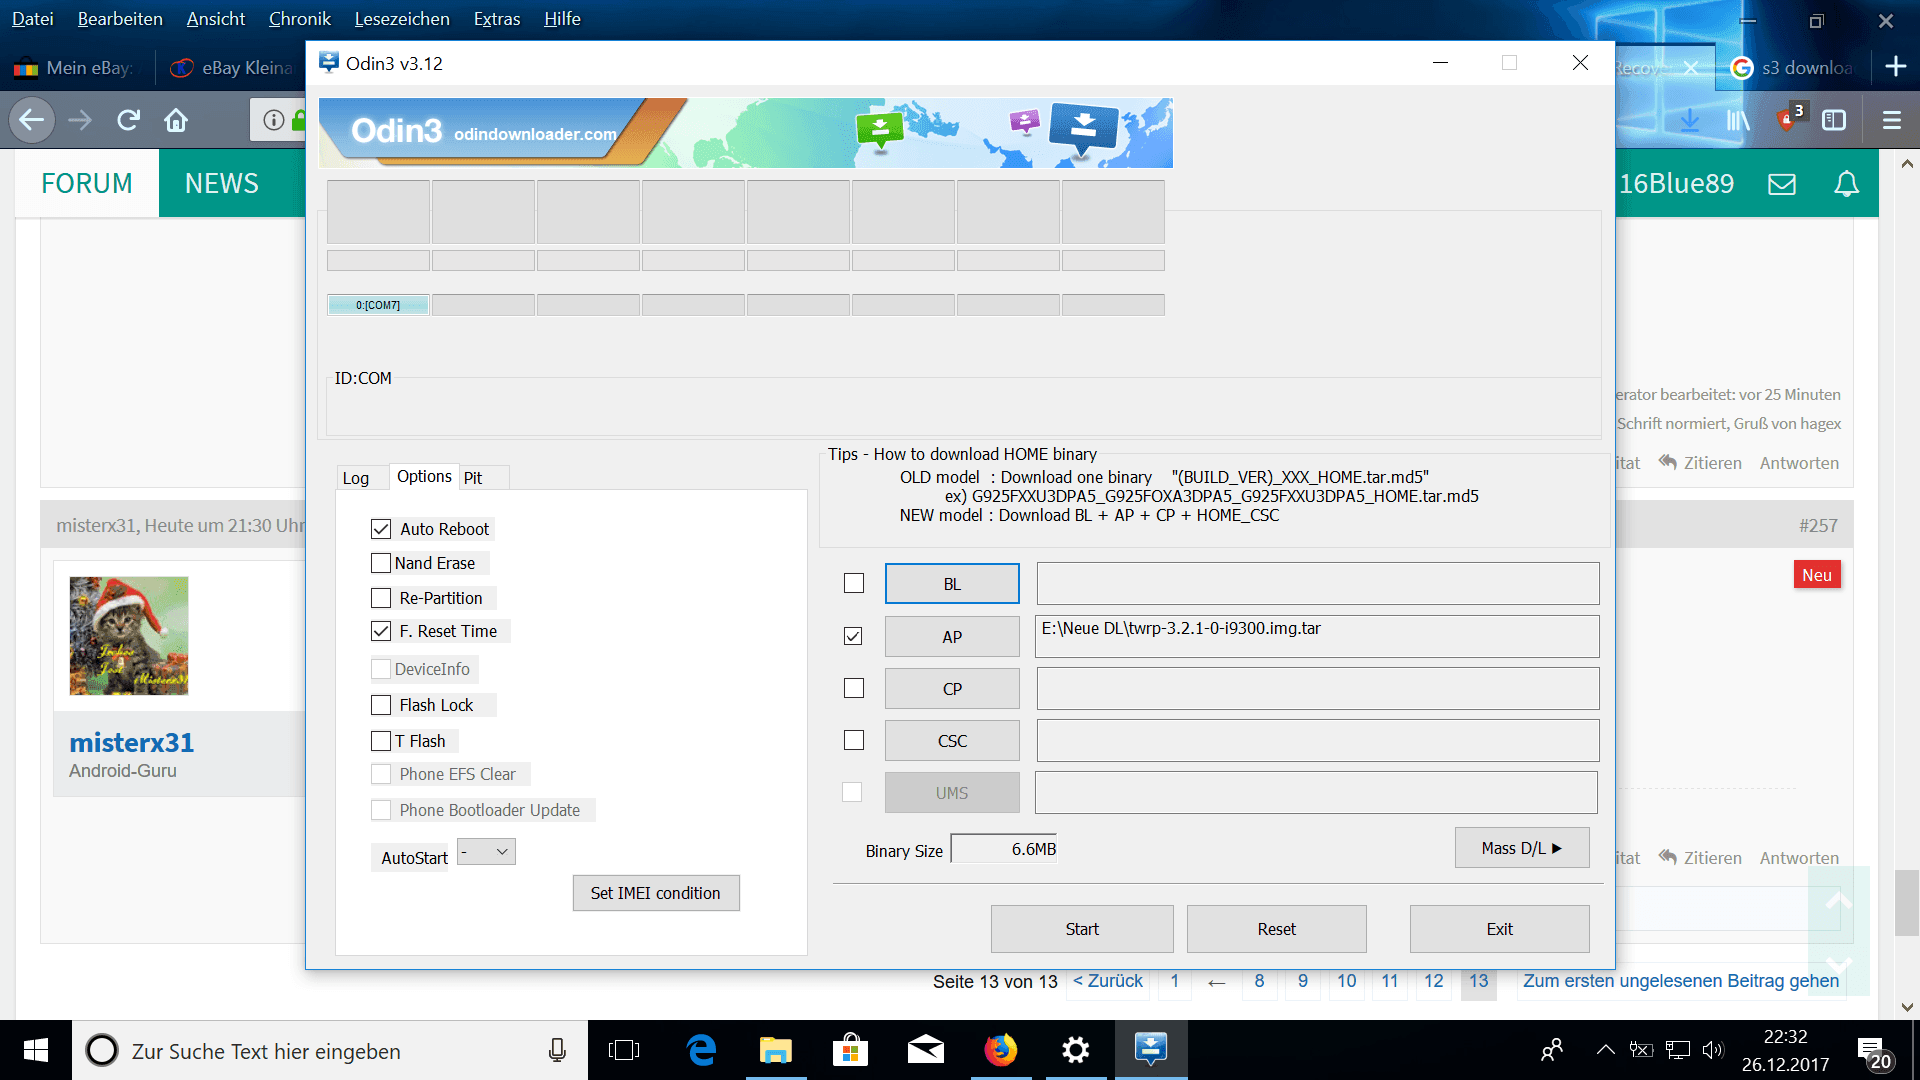Open Firefox from taskbar

[x=1000, y=1050]
